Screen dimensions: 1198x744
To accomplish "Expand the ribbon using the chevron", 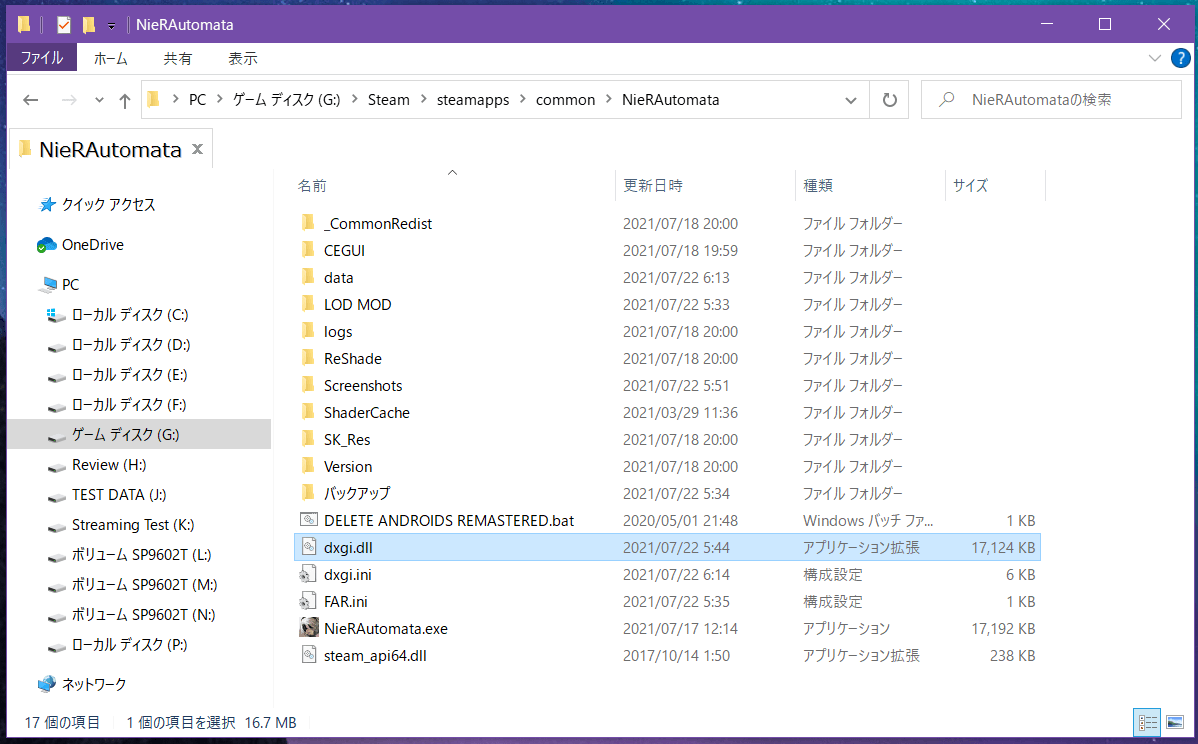I will pos(1155,58).
